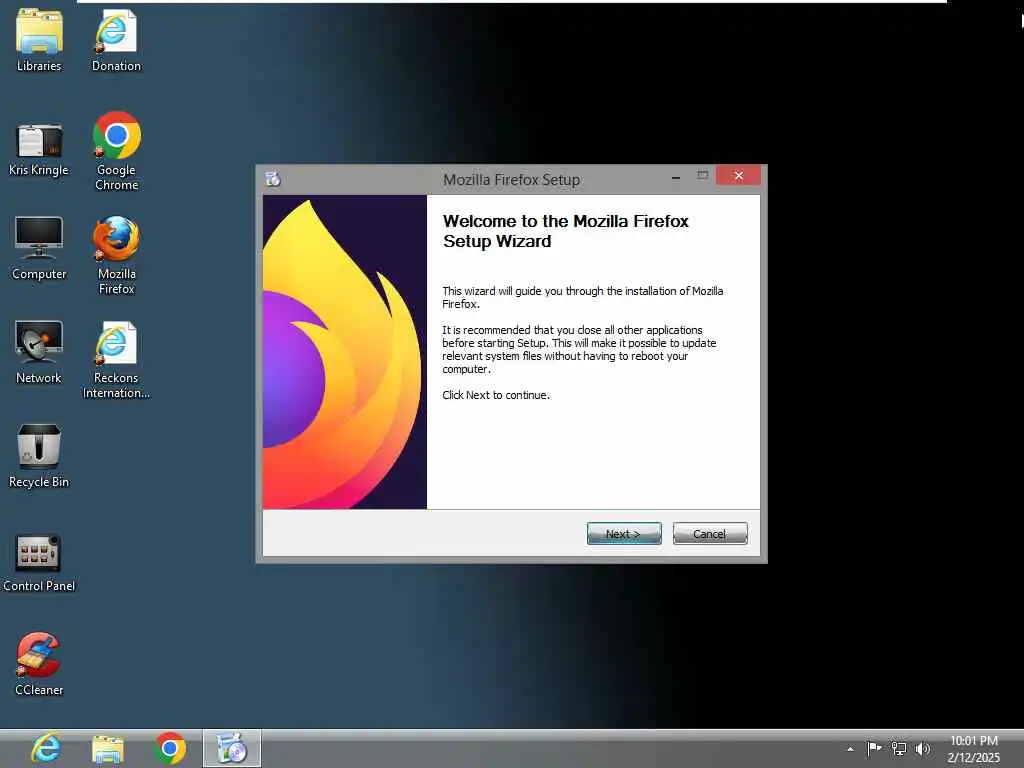
Task: Select the Network desktop icon
Action: pyautogui.click(x=39, y=352)
